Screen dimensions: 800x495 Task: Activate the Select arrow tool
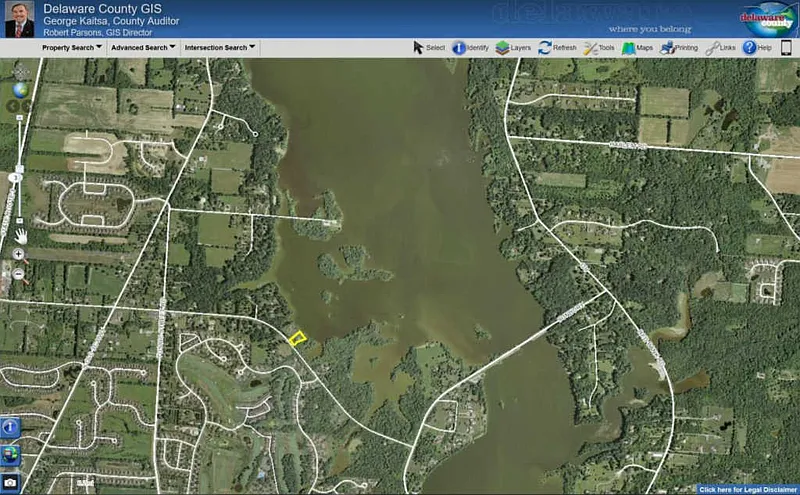coord(429,47)
